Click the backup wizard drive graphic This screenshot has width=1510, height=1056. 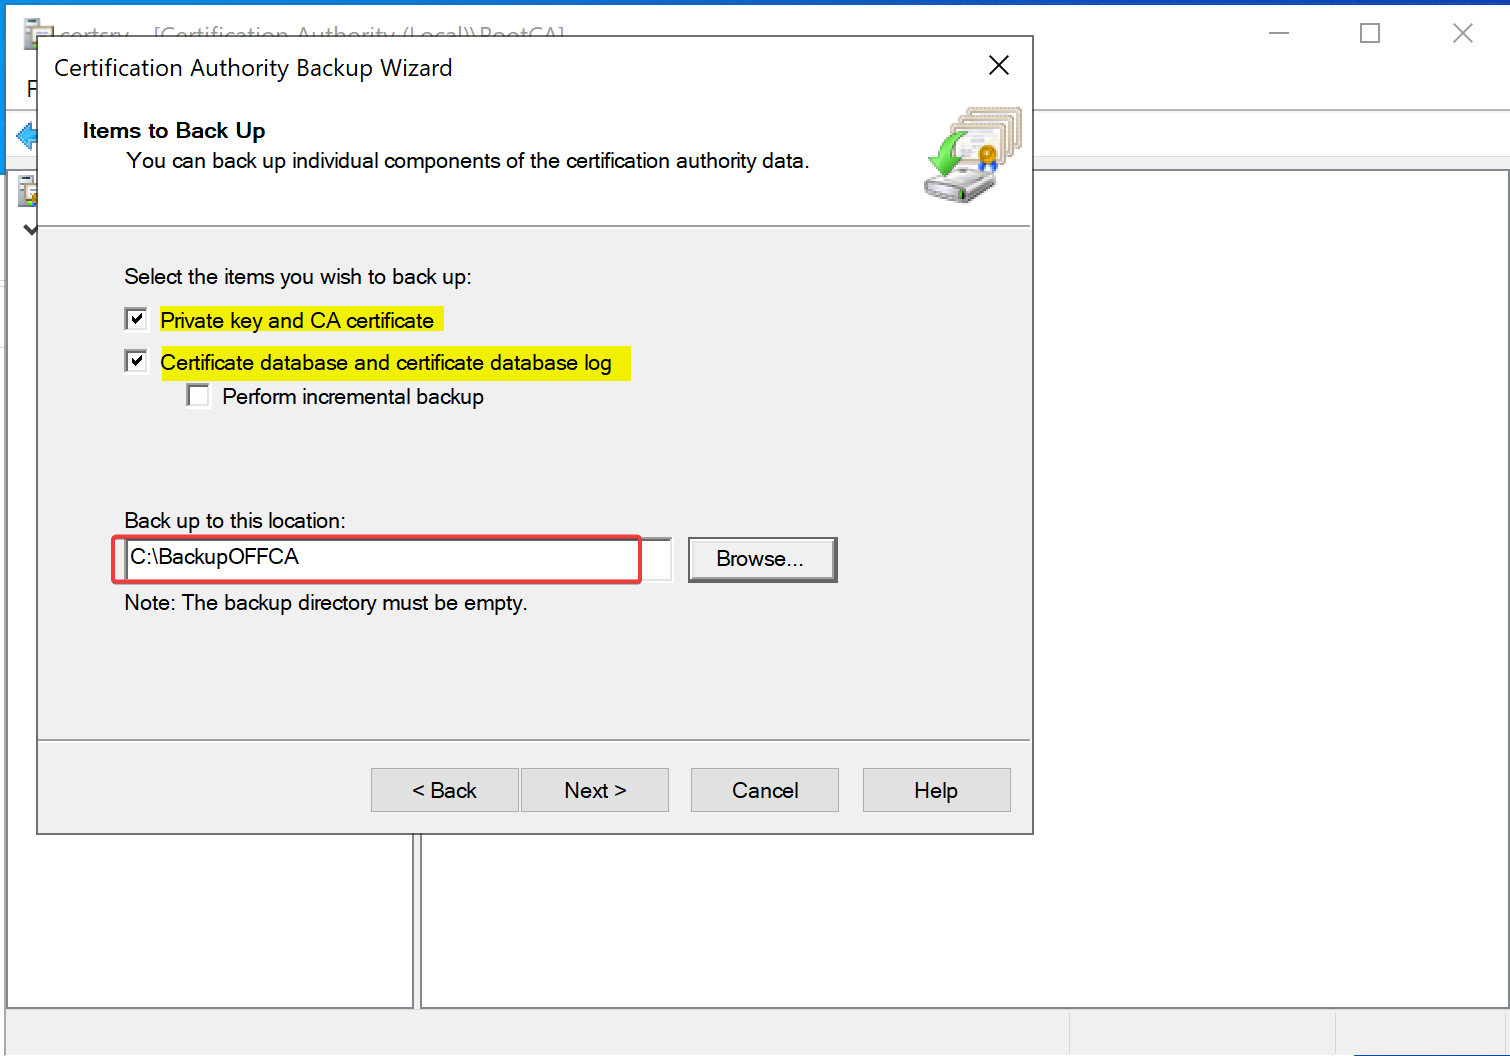(972, 156)
